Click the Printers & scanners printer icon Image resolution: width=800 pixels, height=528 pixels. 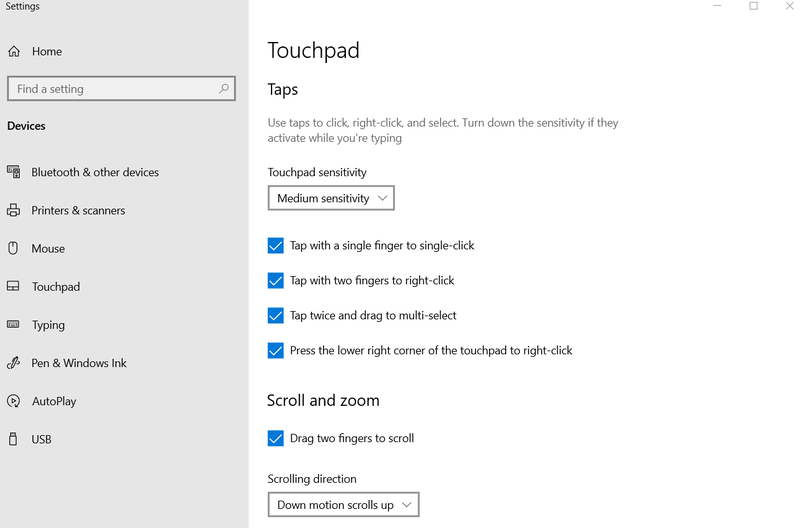[14, 210]
